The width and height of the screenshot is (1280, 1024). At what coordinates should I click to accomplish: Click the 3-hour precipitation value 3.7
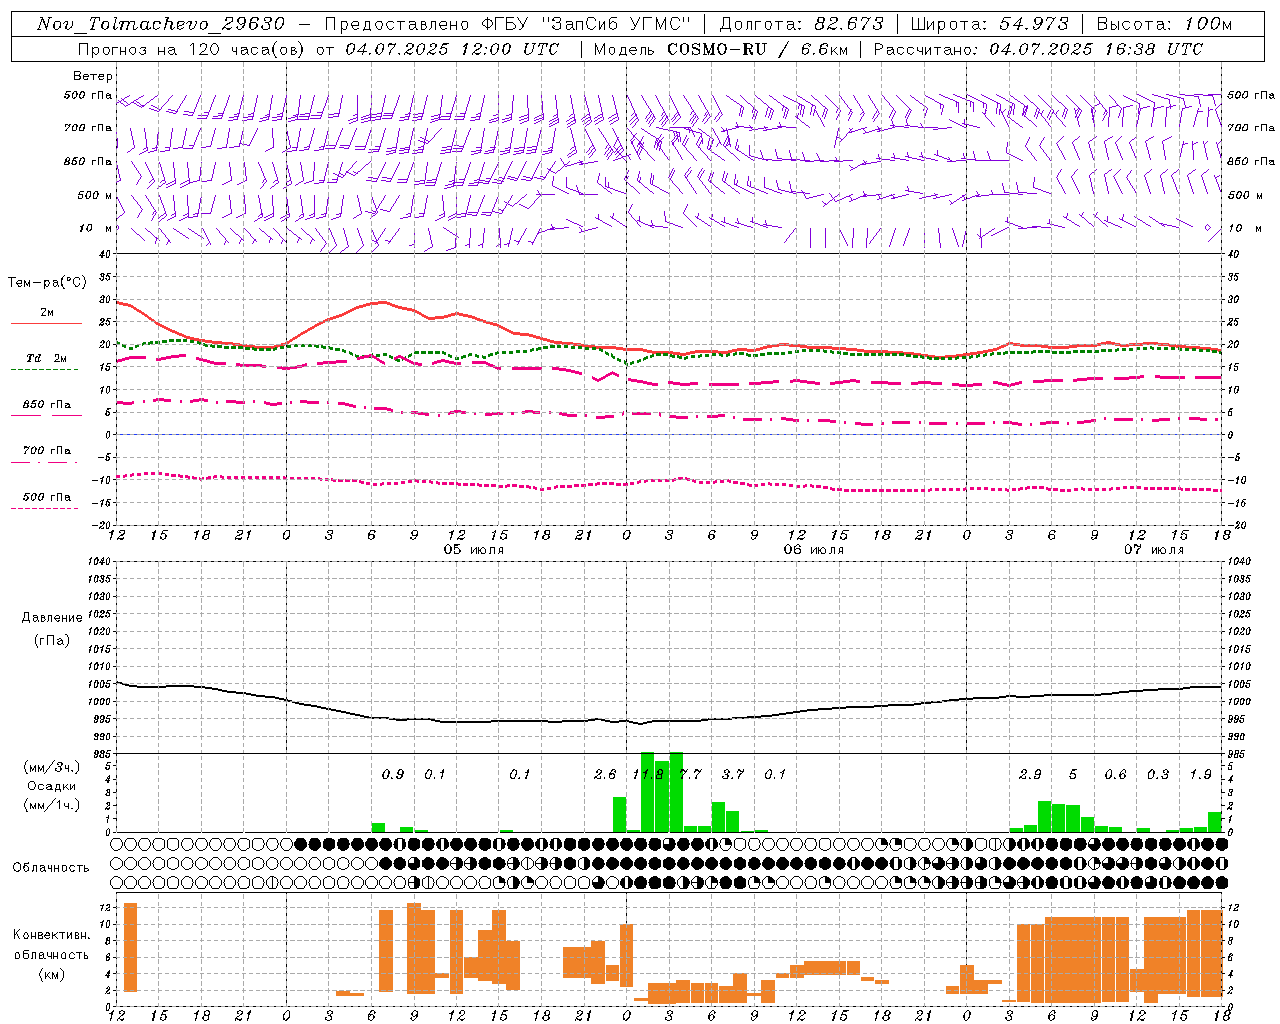point(733,774)
